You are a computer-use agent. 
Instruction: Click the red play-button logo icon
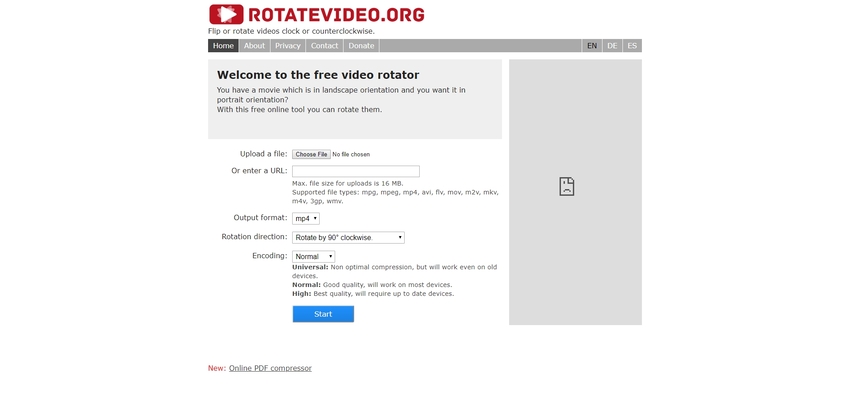pos(226,14)
